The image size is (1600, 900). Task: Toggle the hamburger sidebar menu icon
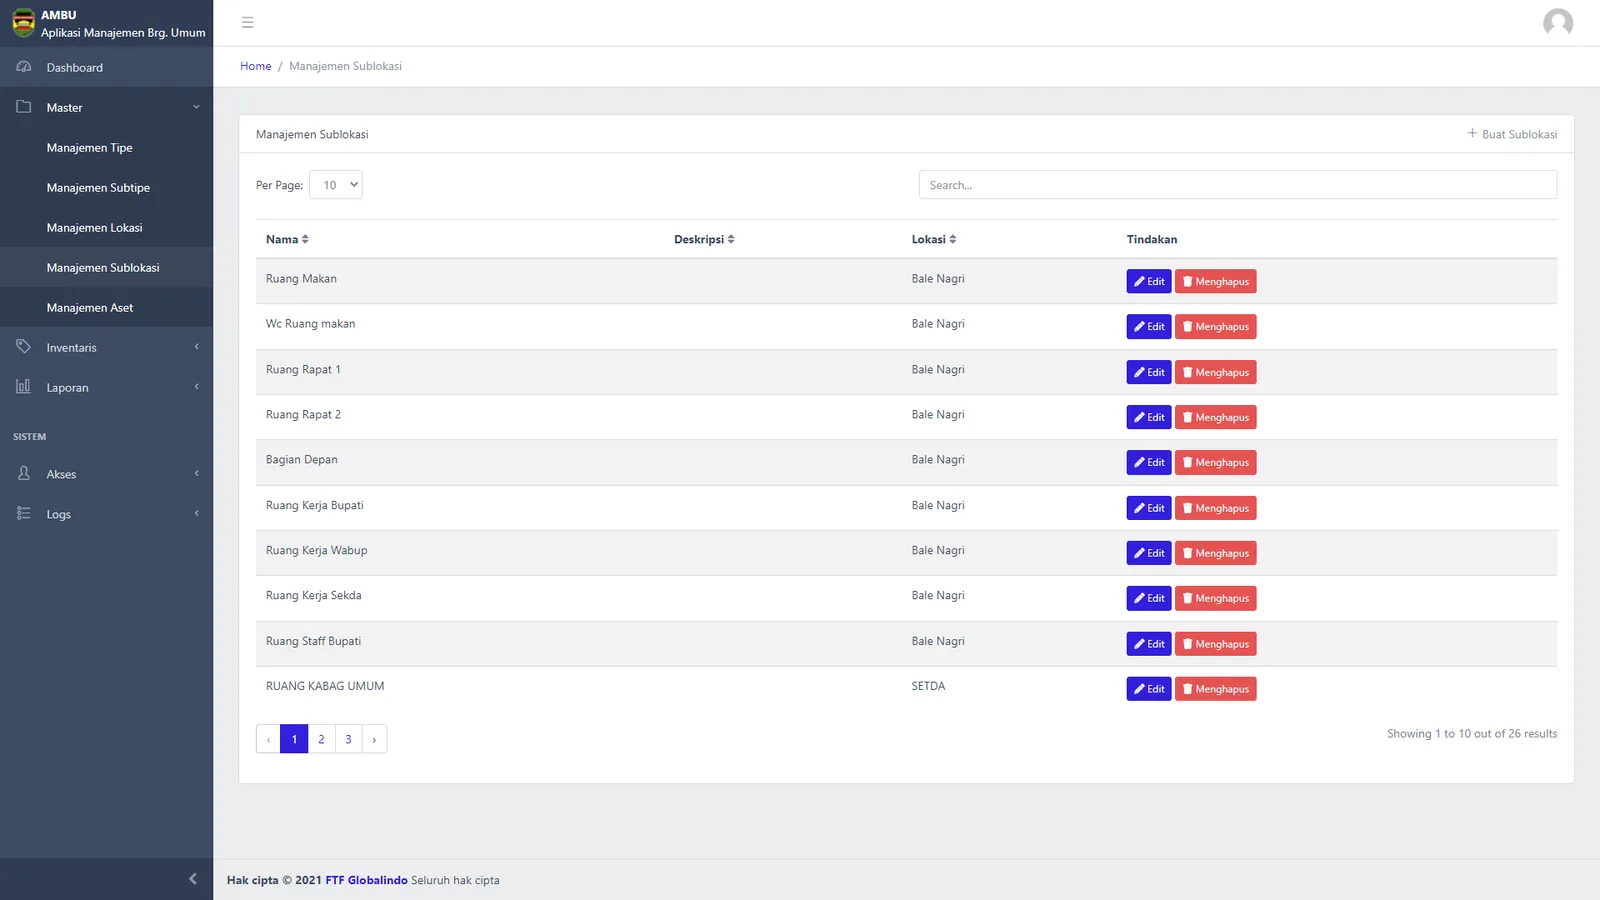tap(248, 23)
